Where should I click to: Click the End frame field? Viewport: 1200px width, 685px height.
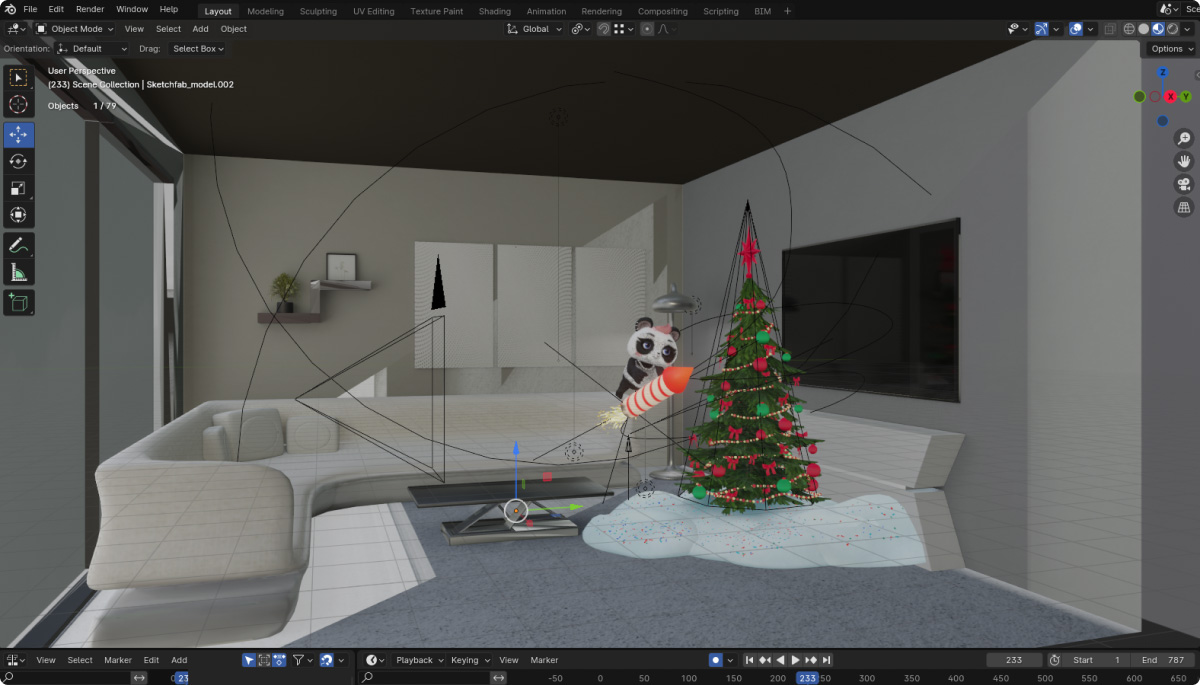point(1164,660)
